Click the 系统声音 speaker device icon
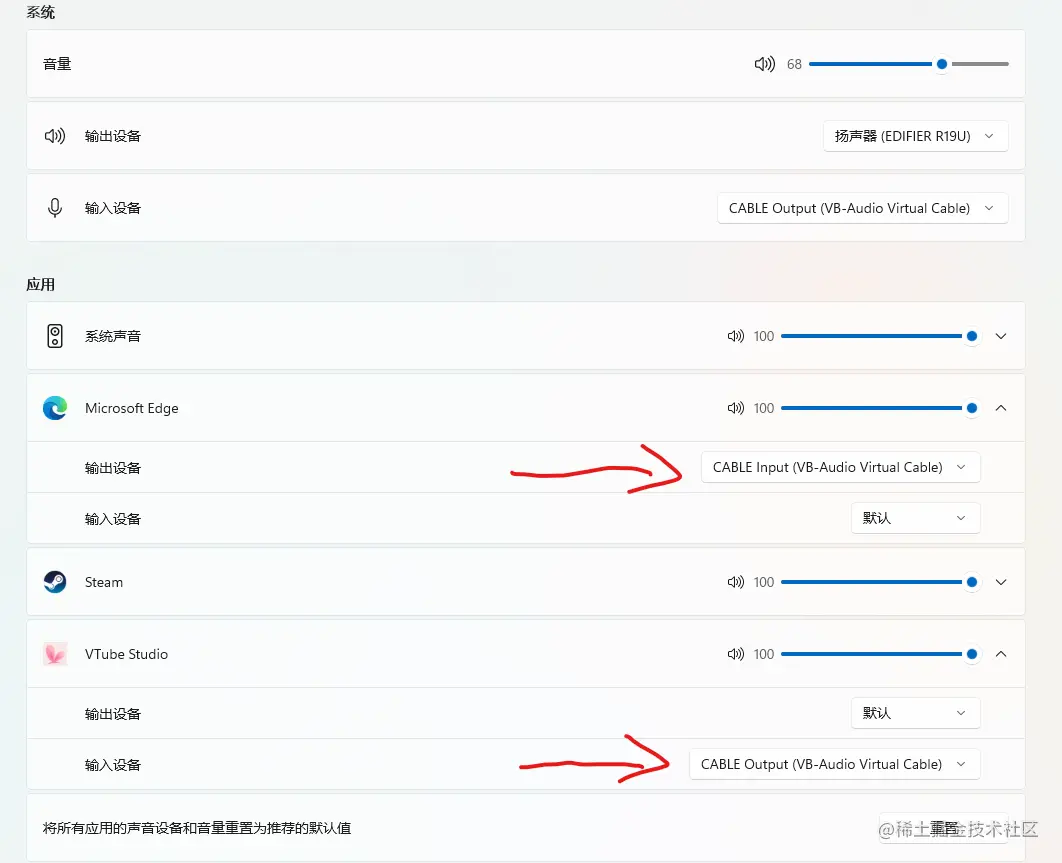1062x863 pixels. tap(55, 336)
